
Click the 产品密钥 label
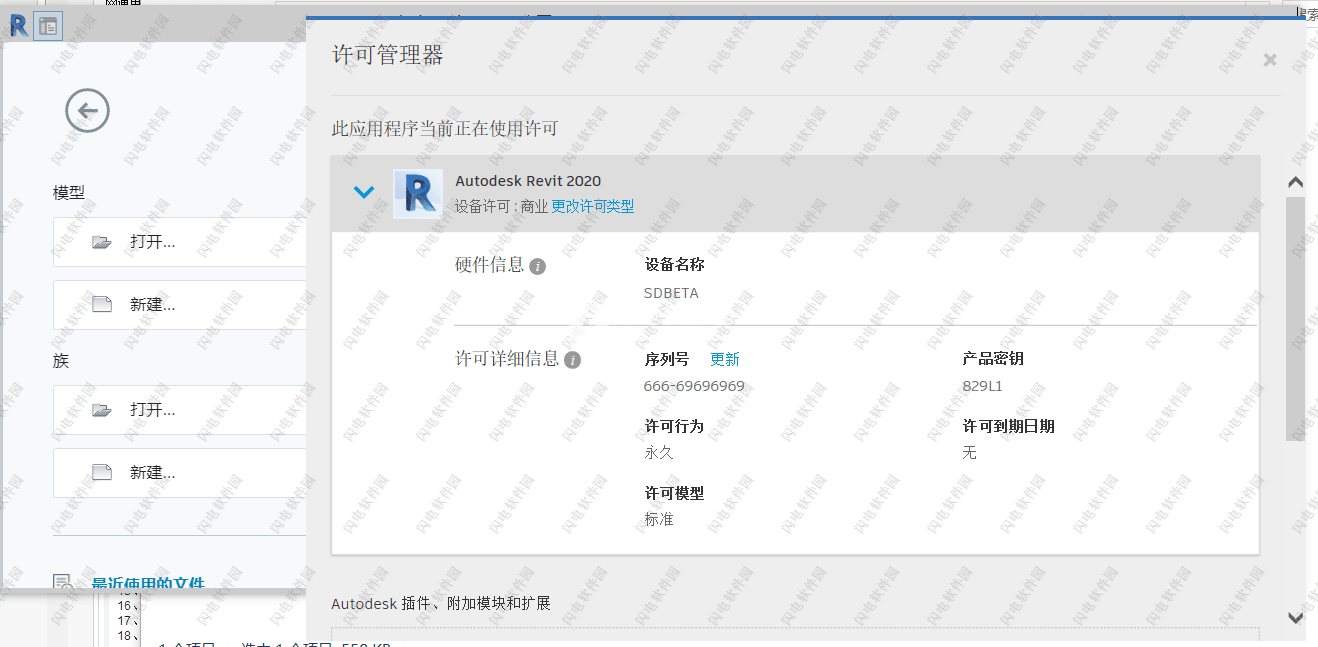pyautogui.click(x=993, y=359)
